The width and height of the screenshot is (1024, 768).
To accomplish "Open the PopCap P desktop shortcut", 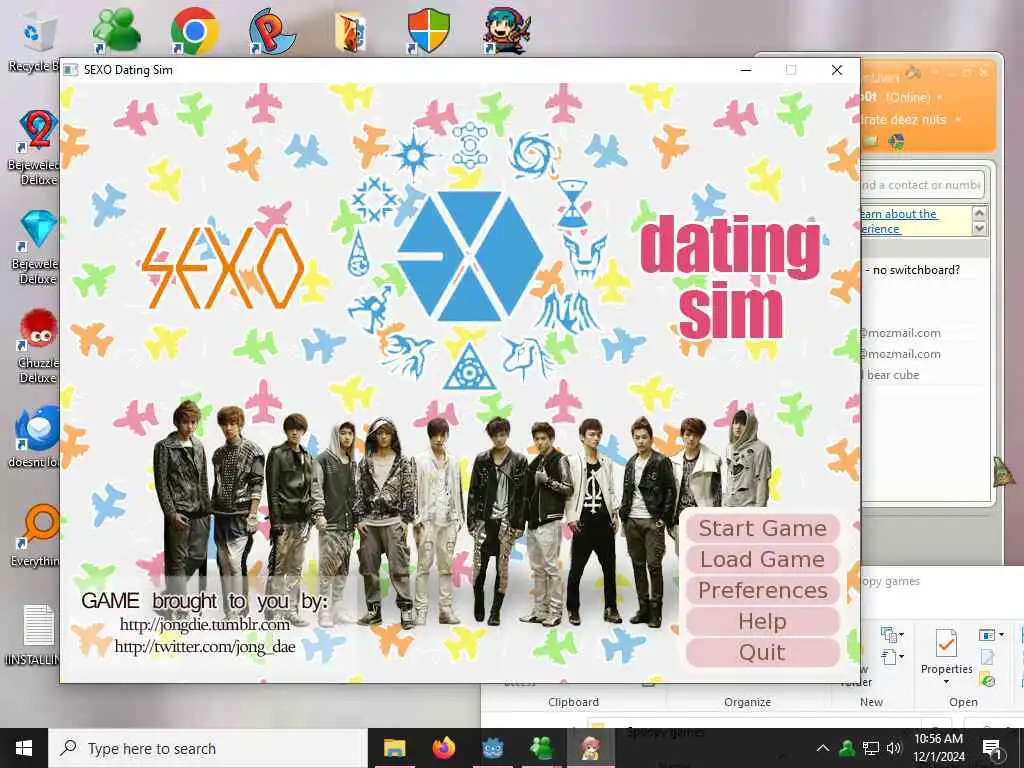I will [272, 31].
